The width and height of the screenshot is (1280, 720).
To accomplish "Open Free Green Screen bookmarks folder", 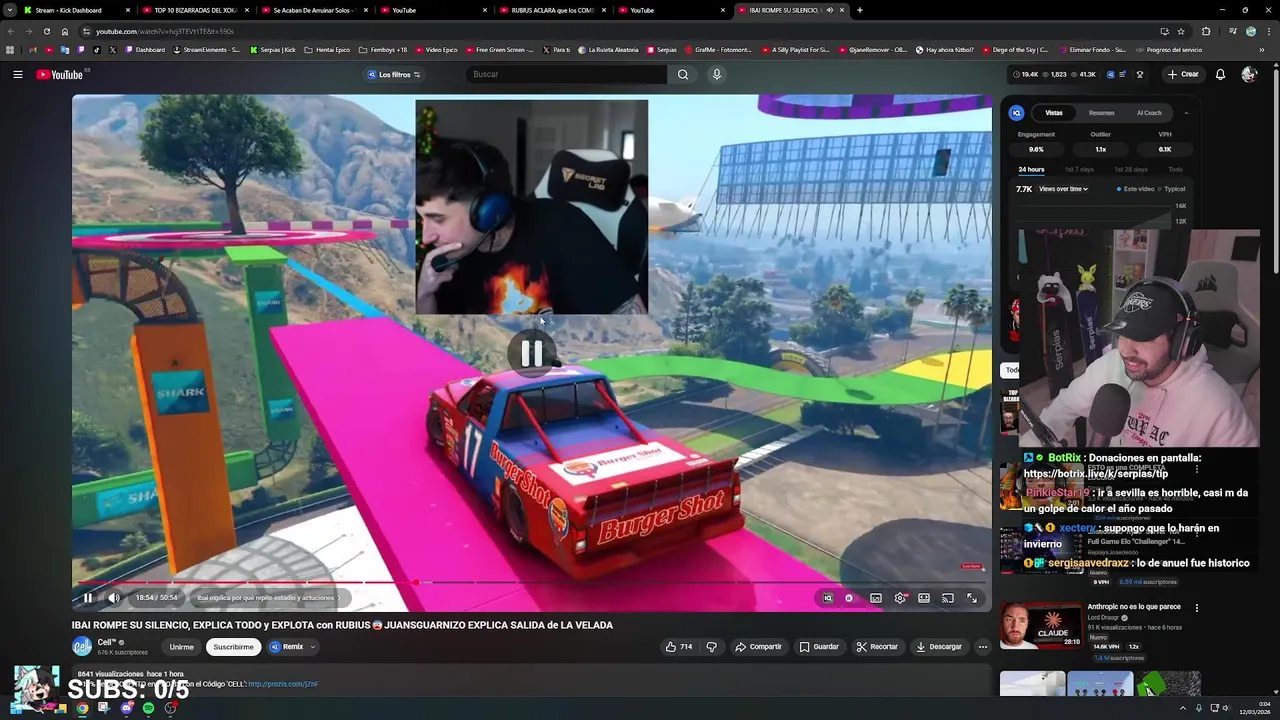I will click(499, 49).
